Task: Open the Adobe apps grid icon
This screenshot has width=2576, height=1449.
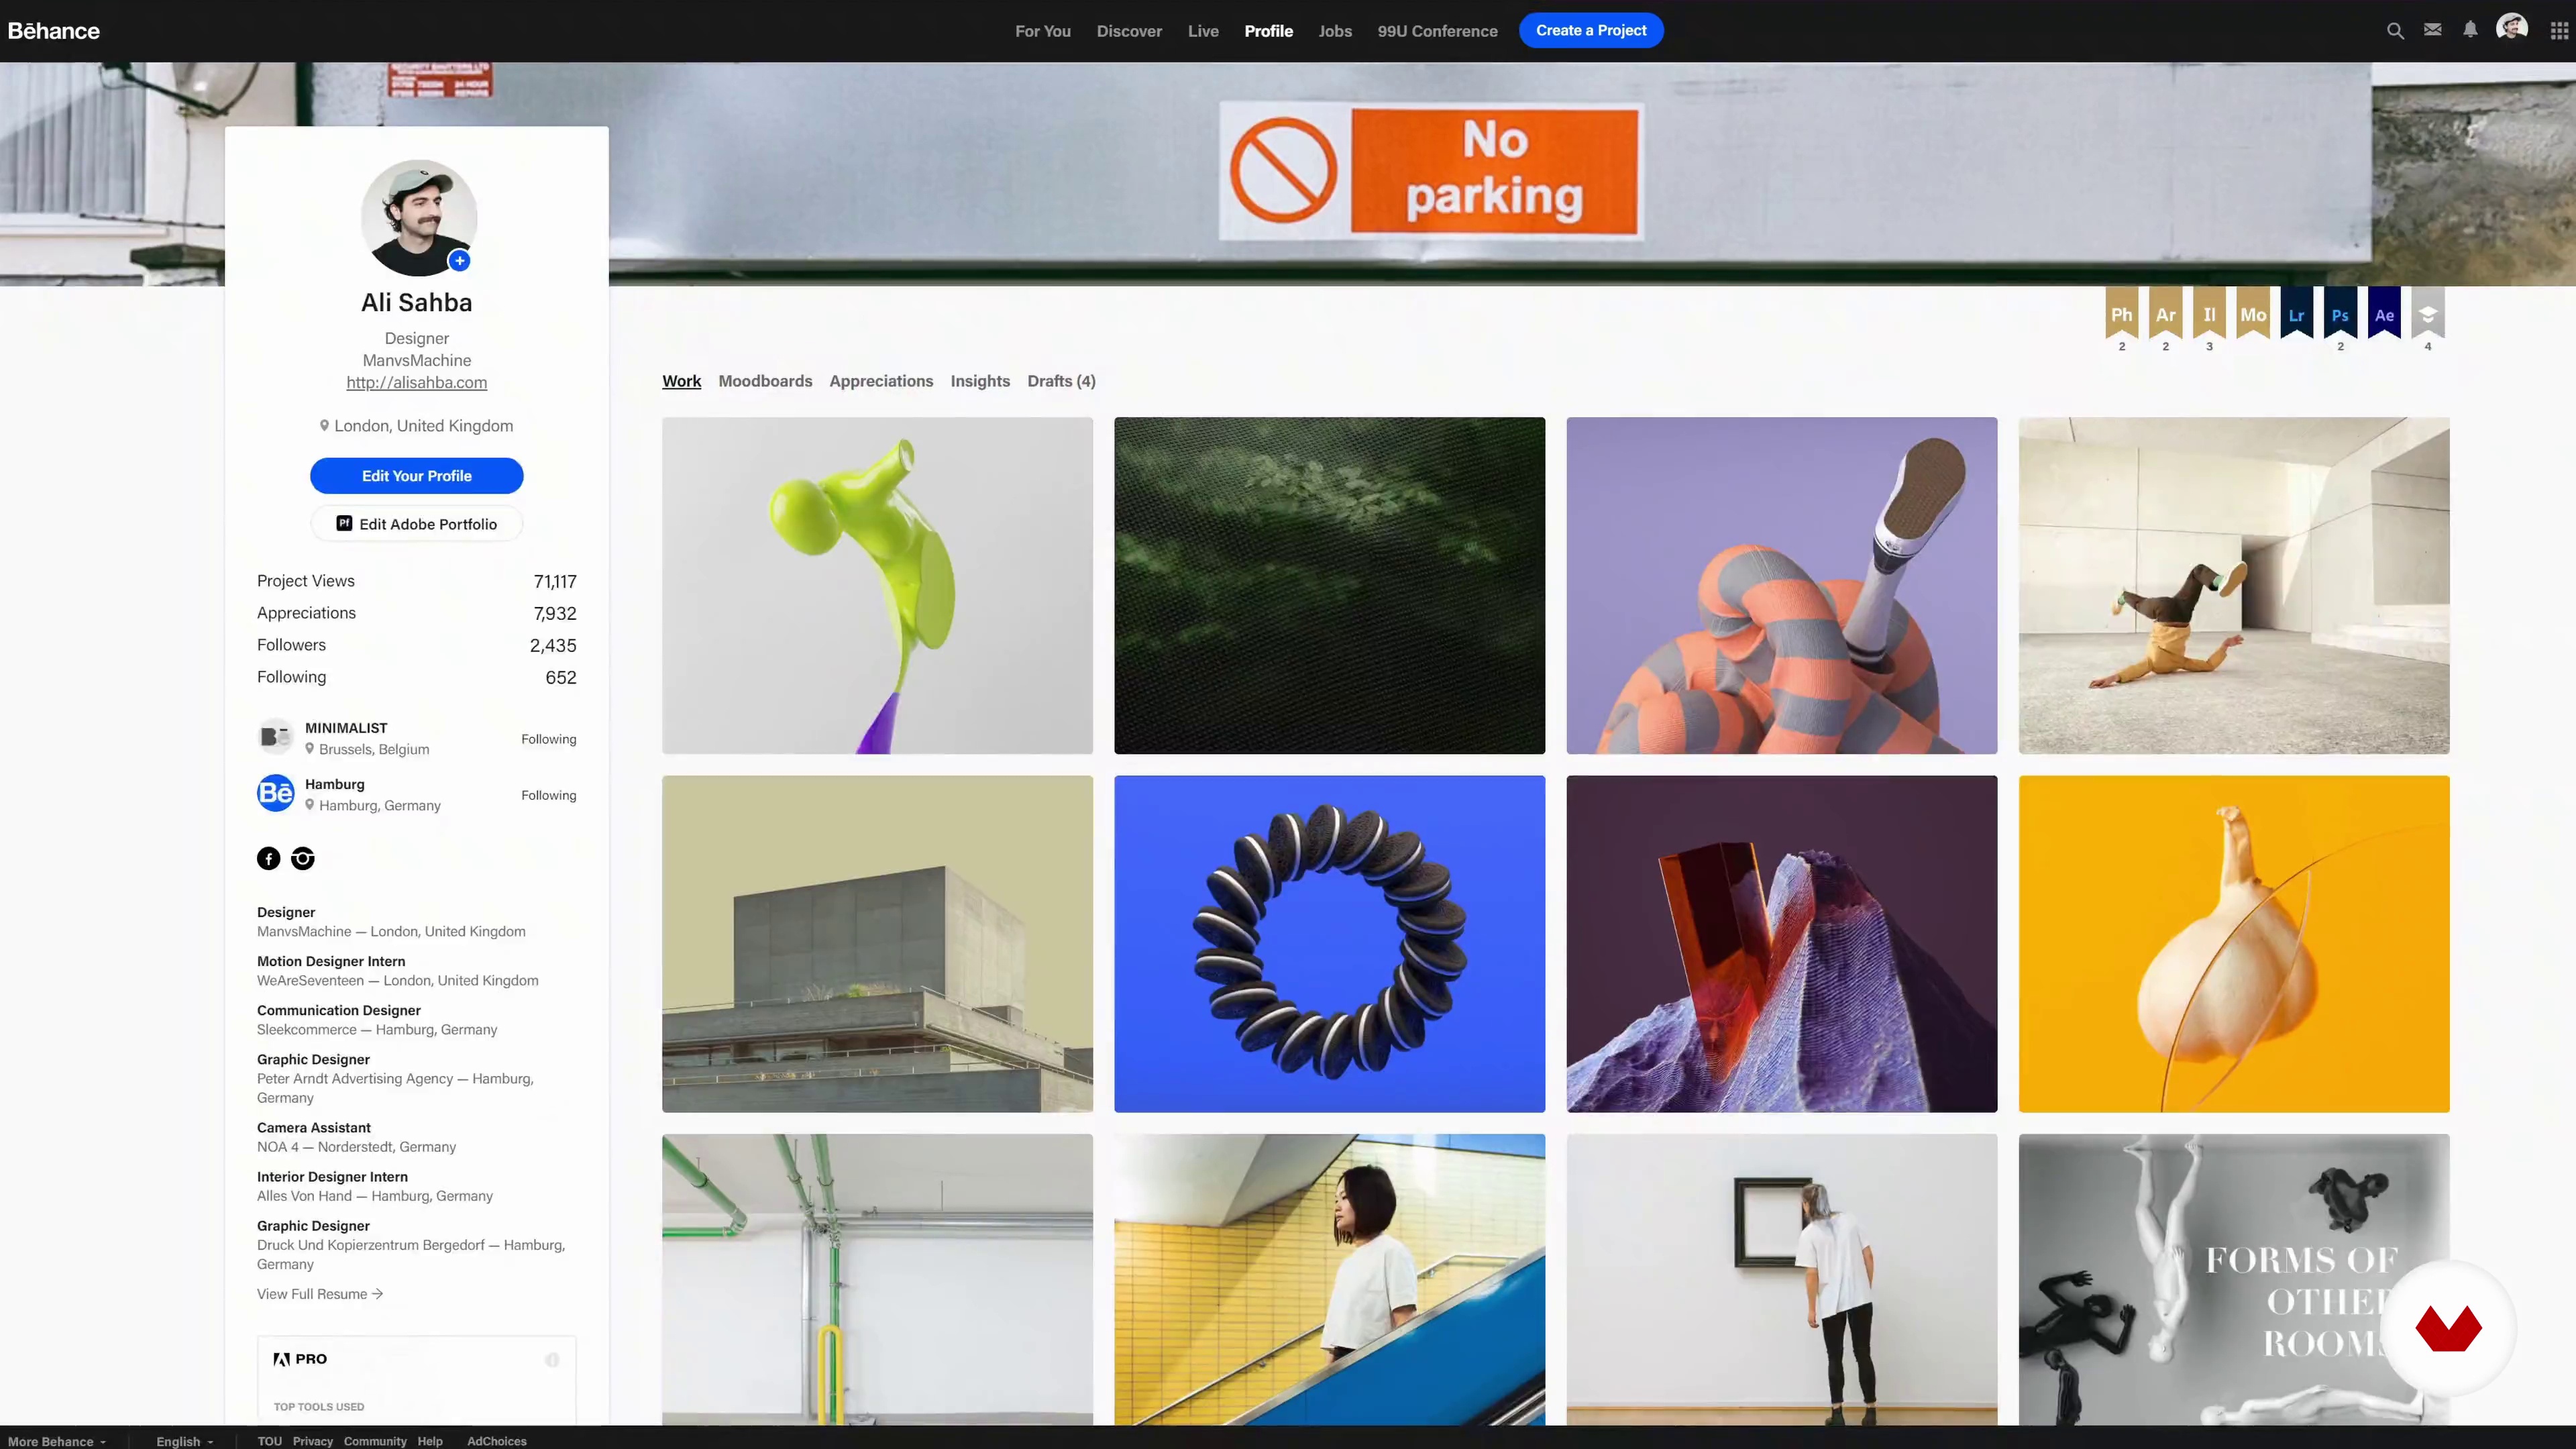Action: click(x=2559, y=31)
